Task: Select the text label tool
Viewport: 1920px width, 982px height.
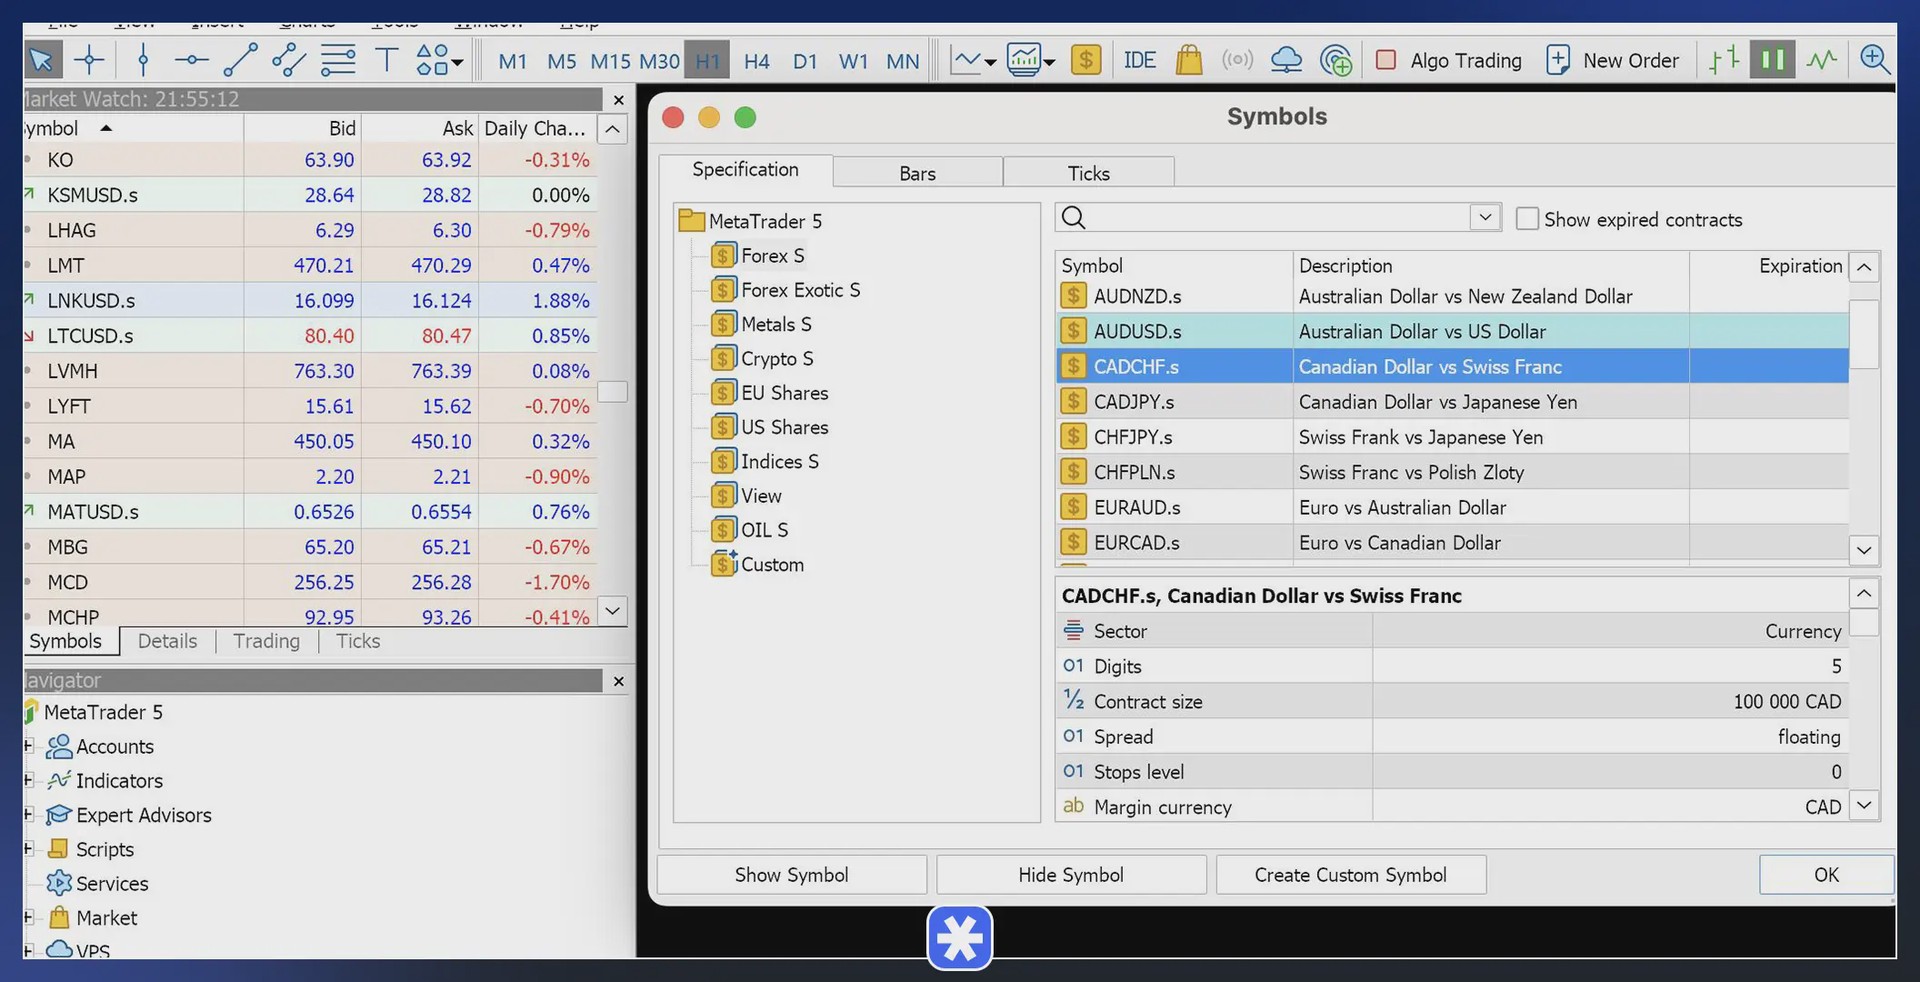Action: 386,60
